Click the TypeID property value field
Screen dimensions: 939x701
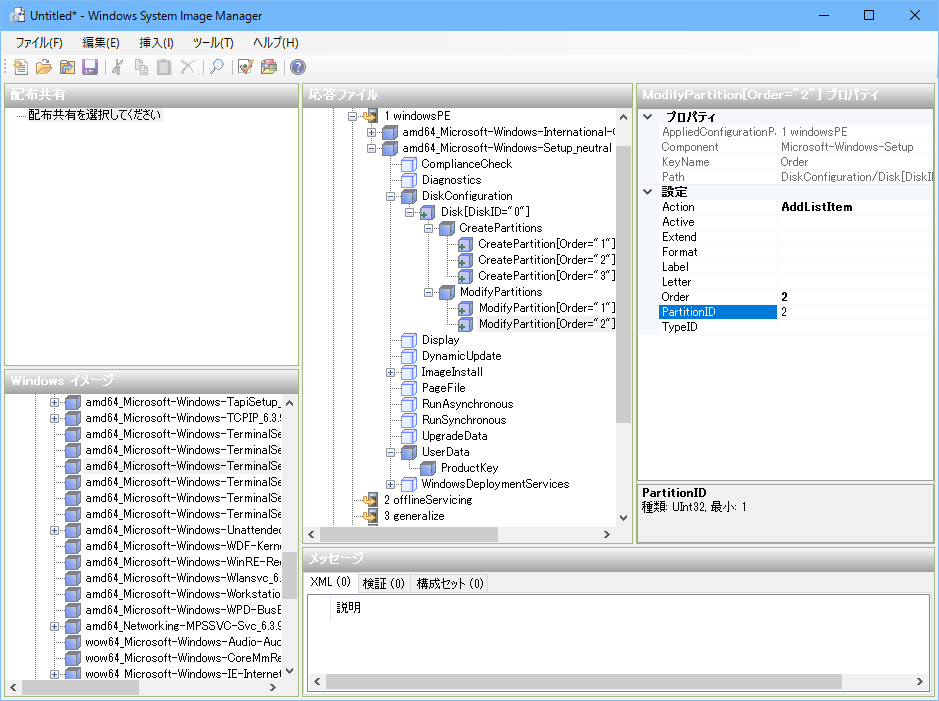855,327
